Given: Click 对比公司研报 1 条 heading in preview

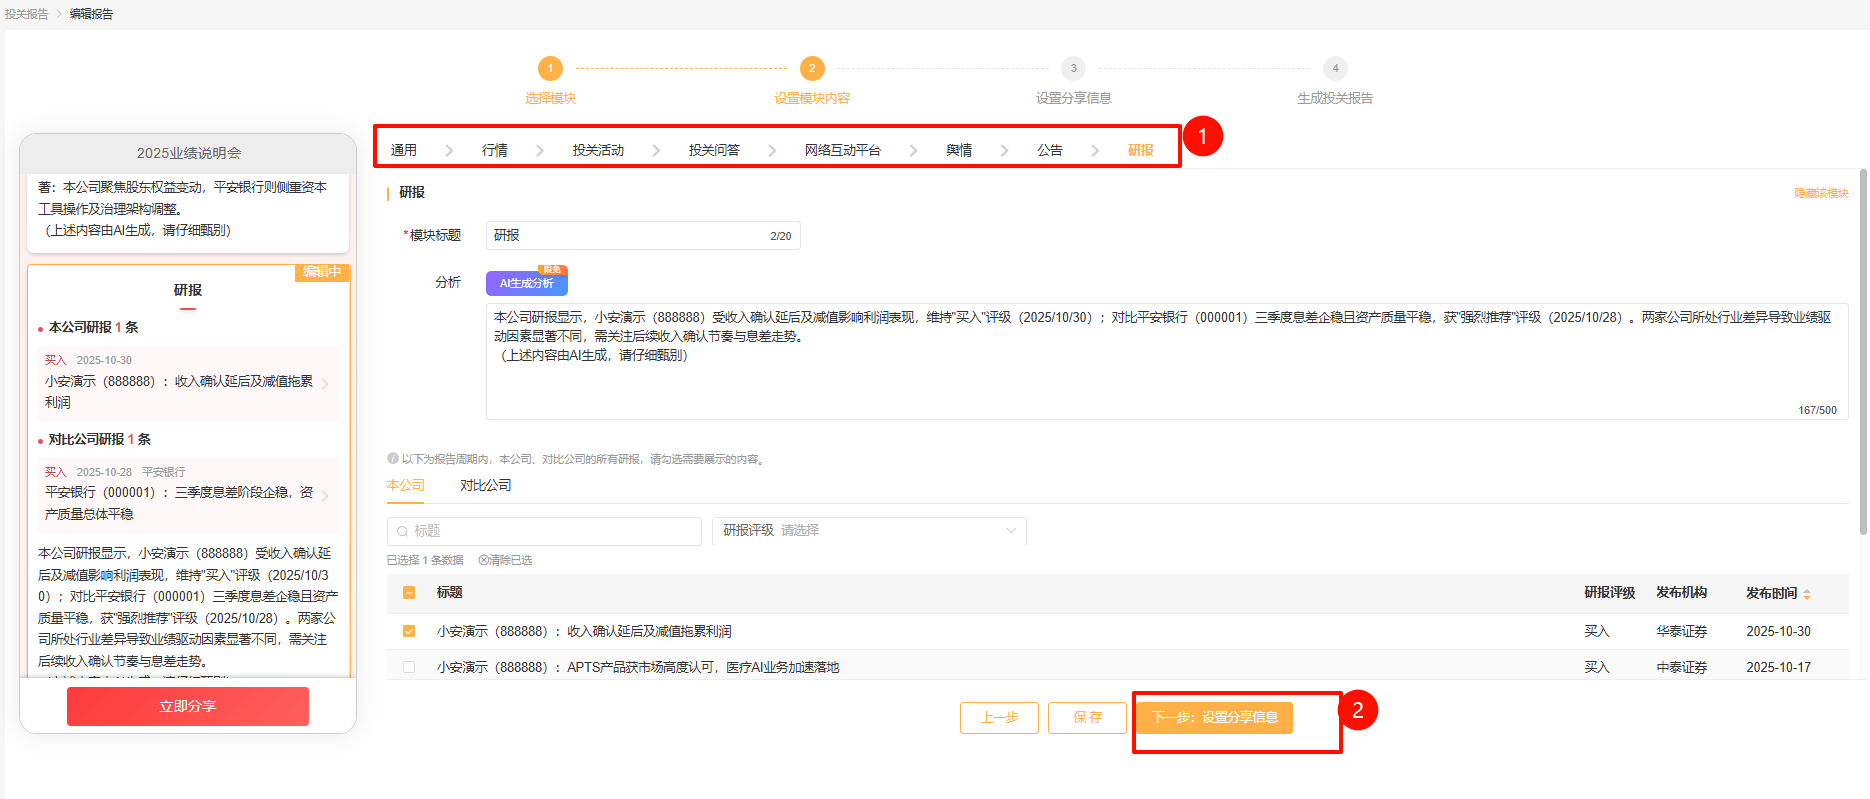Looking at the screenshot, I should point(100,439).
